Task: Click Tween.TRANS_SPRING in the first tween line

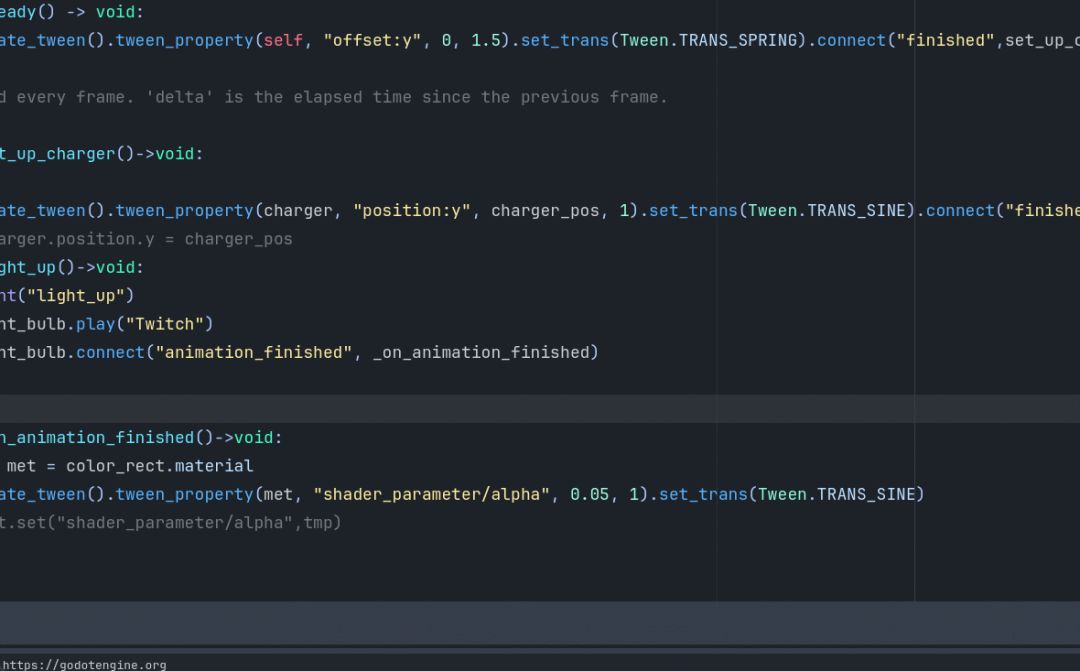Action: (x=708, y=41)
